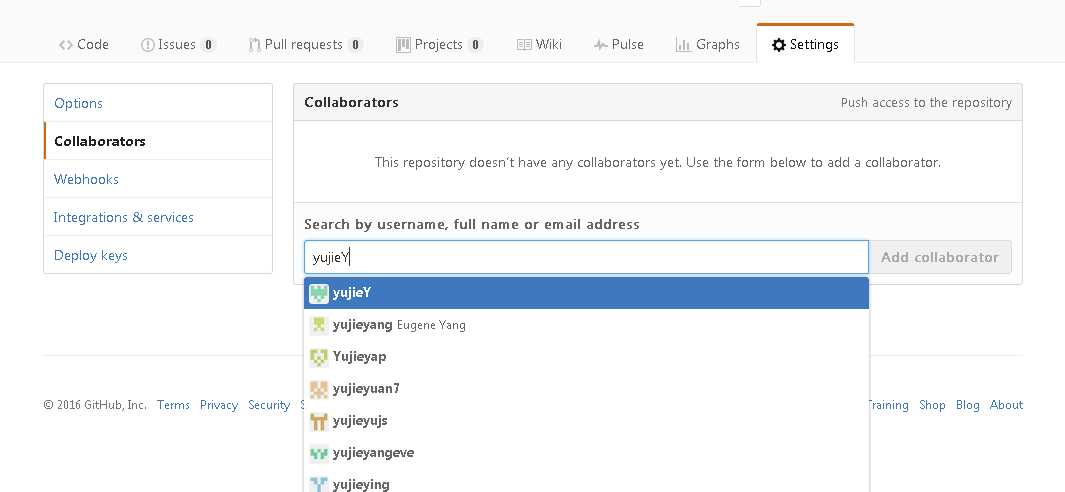Open Integrations & services page
Viewport: 1065px width, 492px height.
pyautogui.click(x=158, y=217)
